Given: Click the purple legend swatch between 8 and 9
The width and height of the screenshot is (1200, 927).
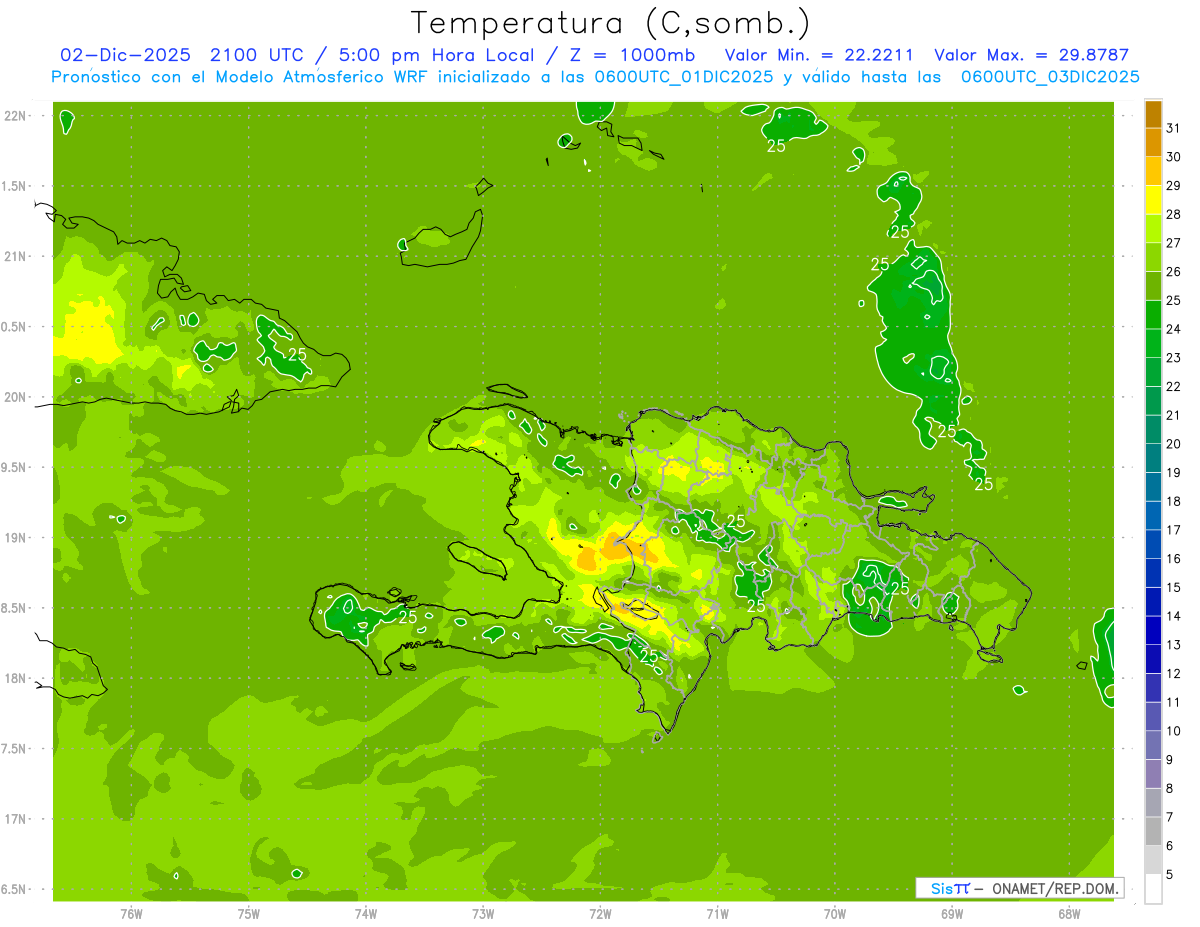Looking at the screenshot, I should 1153,774.
